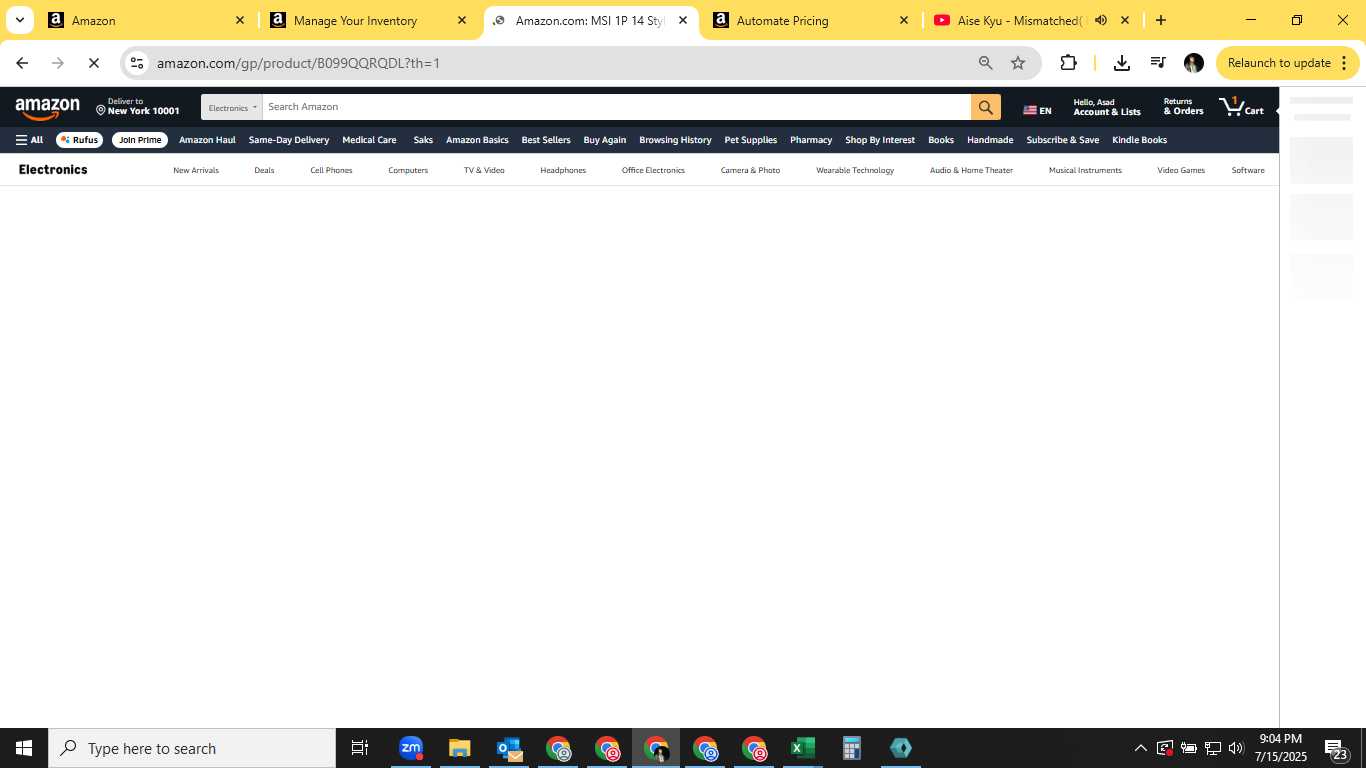
Task: Open the Chrome Downloads icon
Action: pyautogui.click(x=1122, y=63)
